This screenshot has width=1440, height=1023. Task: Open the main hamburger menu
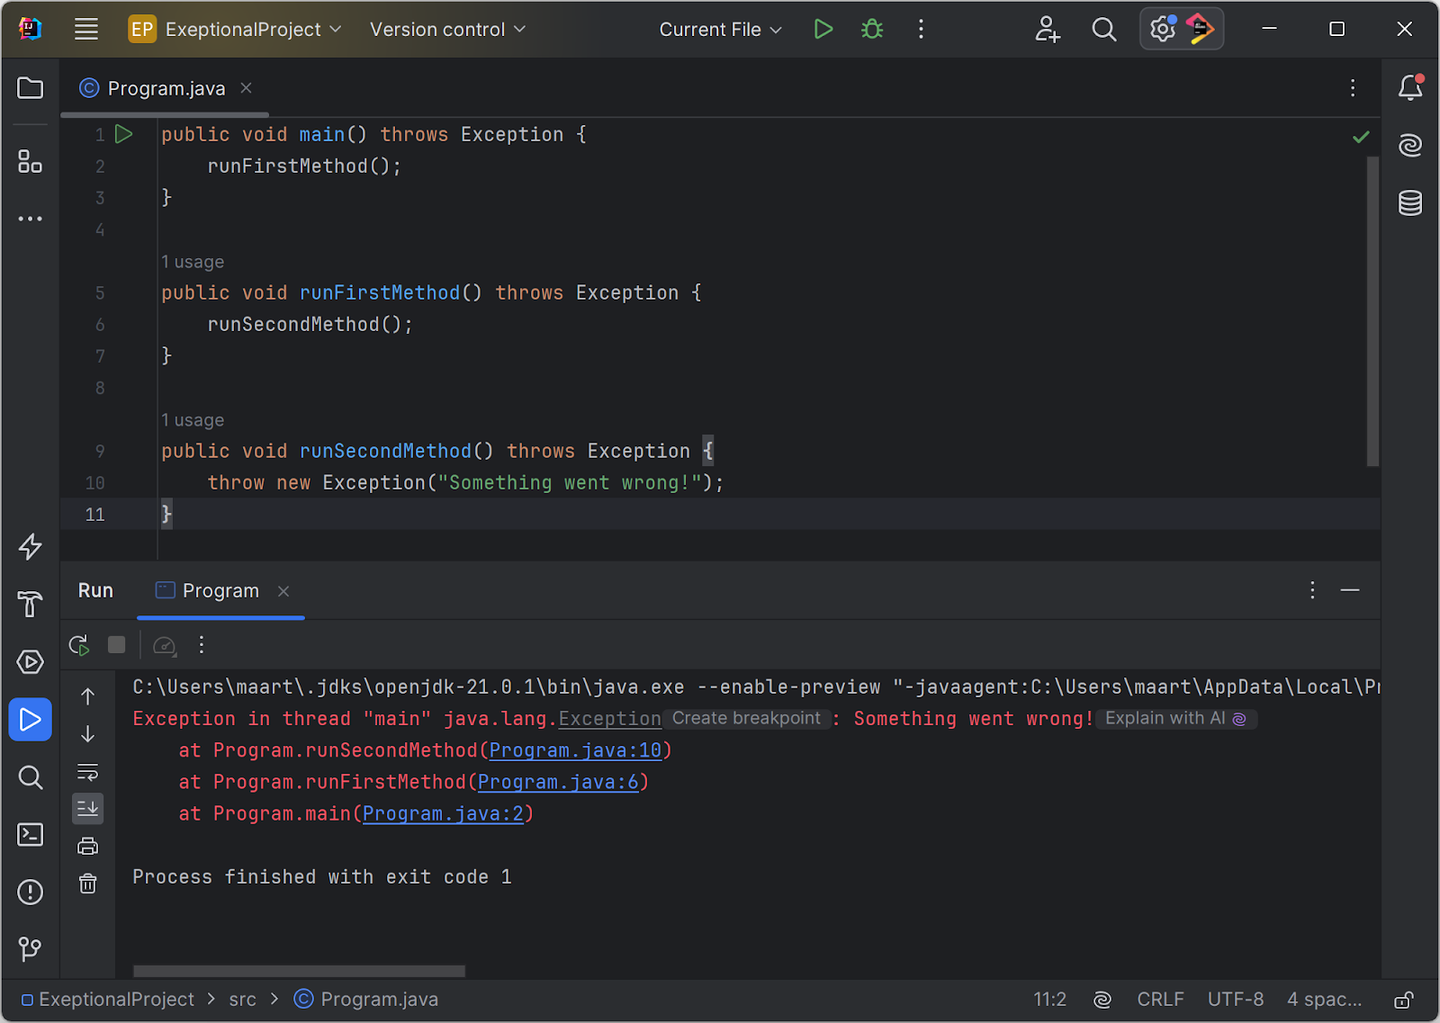[86, 29]
